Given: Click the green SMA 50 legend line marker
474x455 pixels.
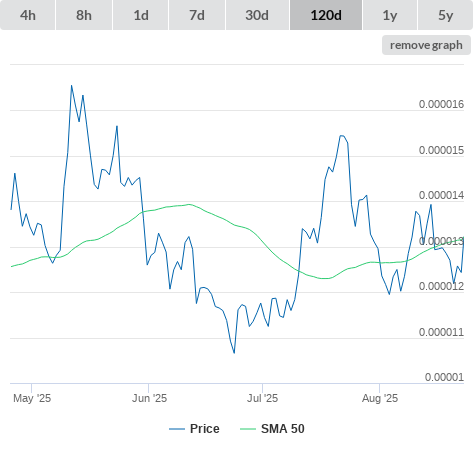Looking at the screenshot, I should point(248,429).
